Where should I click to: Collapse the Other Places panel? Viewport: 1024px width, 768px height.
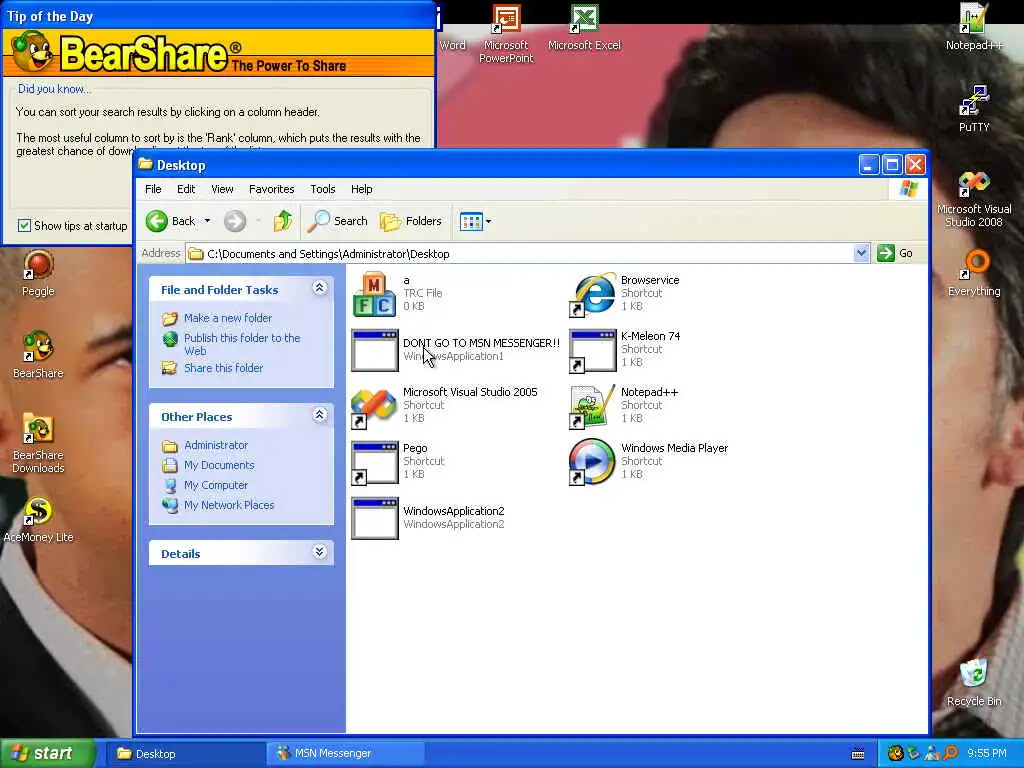[319, 415]
